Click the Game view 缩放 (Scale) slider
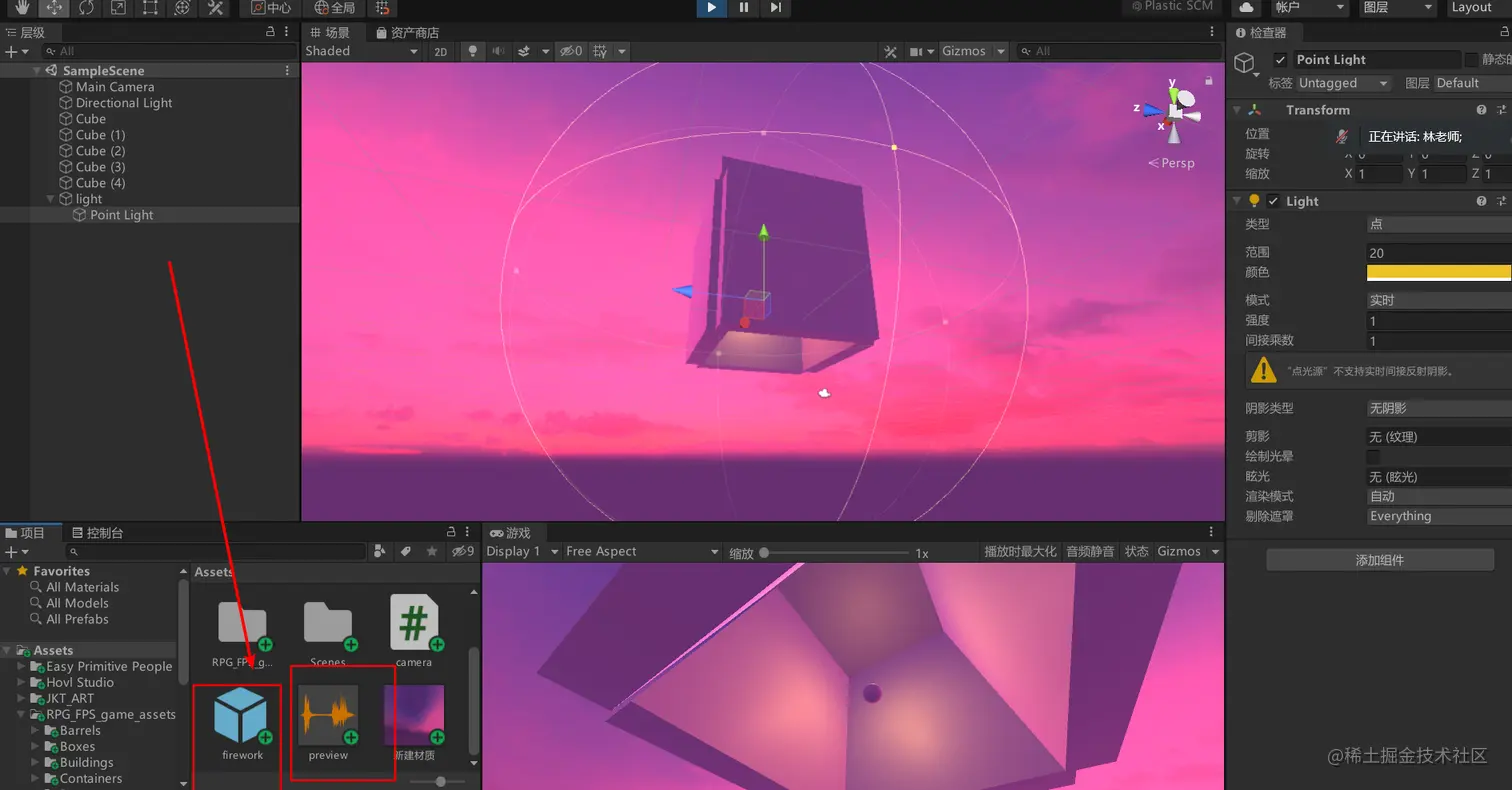 (x=837, y=552)
